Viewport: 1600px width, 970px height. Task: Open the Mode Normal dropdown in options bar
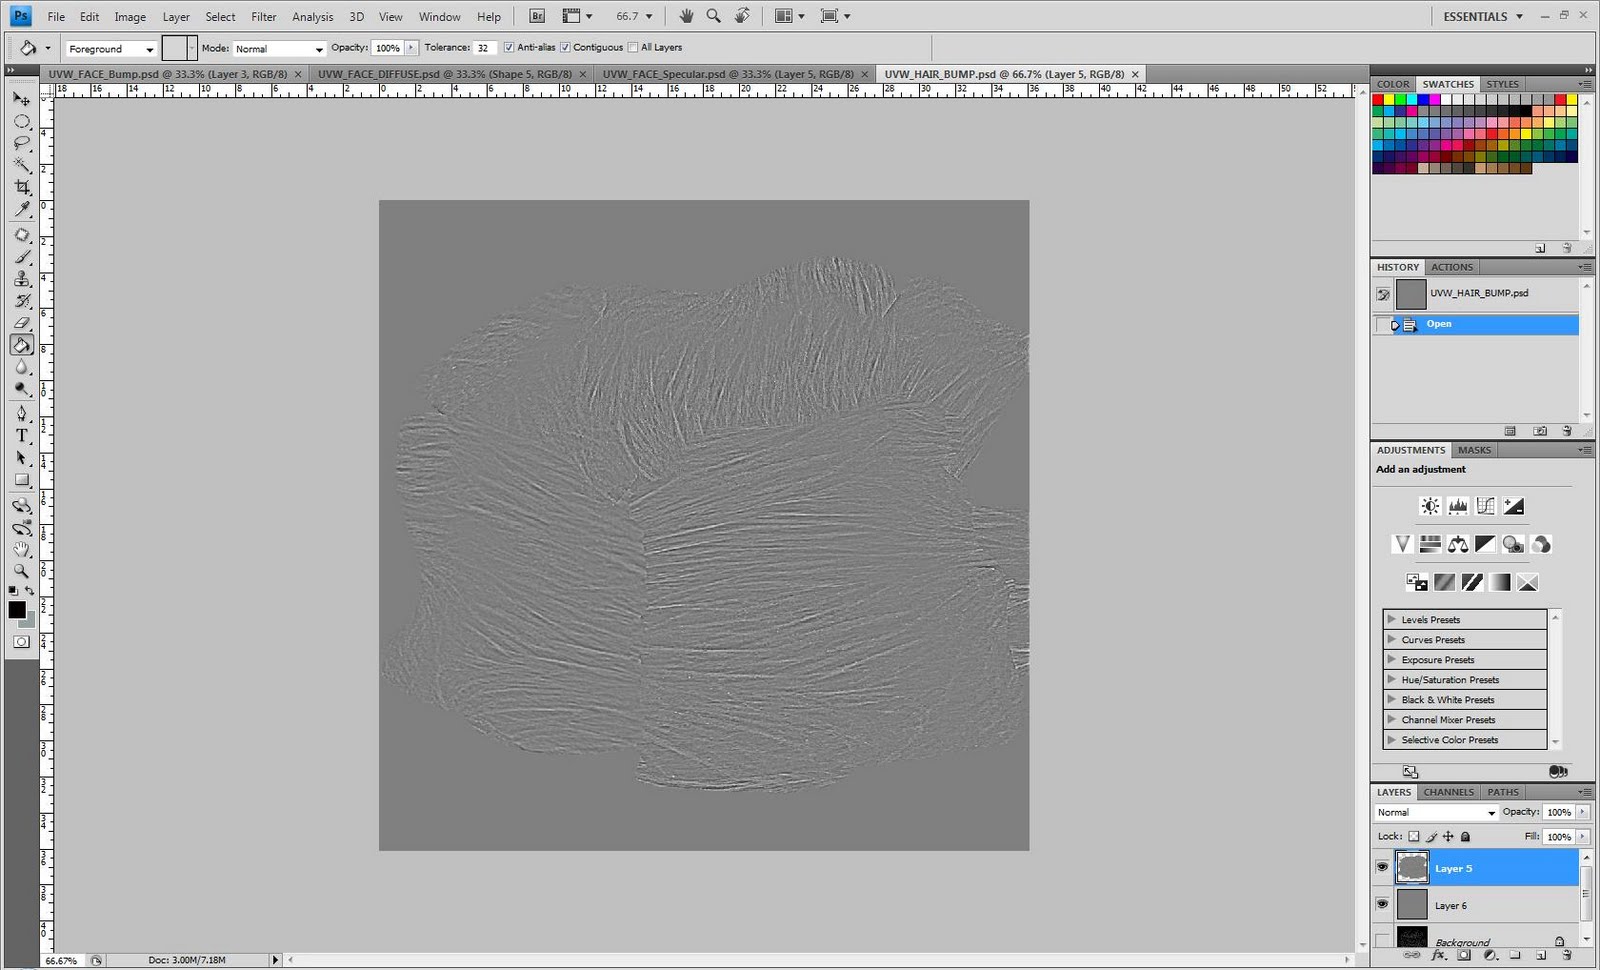[x=279, y=48]
